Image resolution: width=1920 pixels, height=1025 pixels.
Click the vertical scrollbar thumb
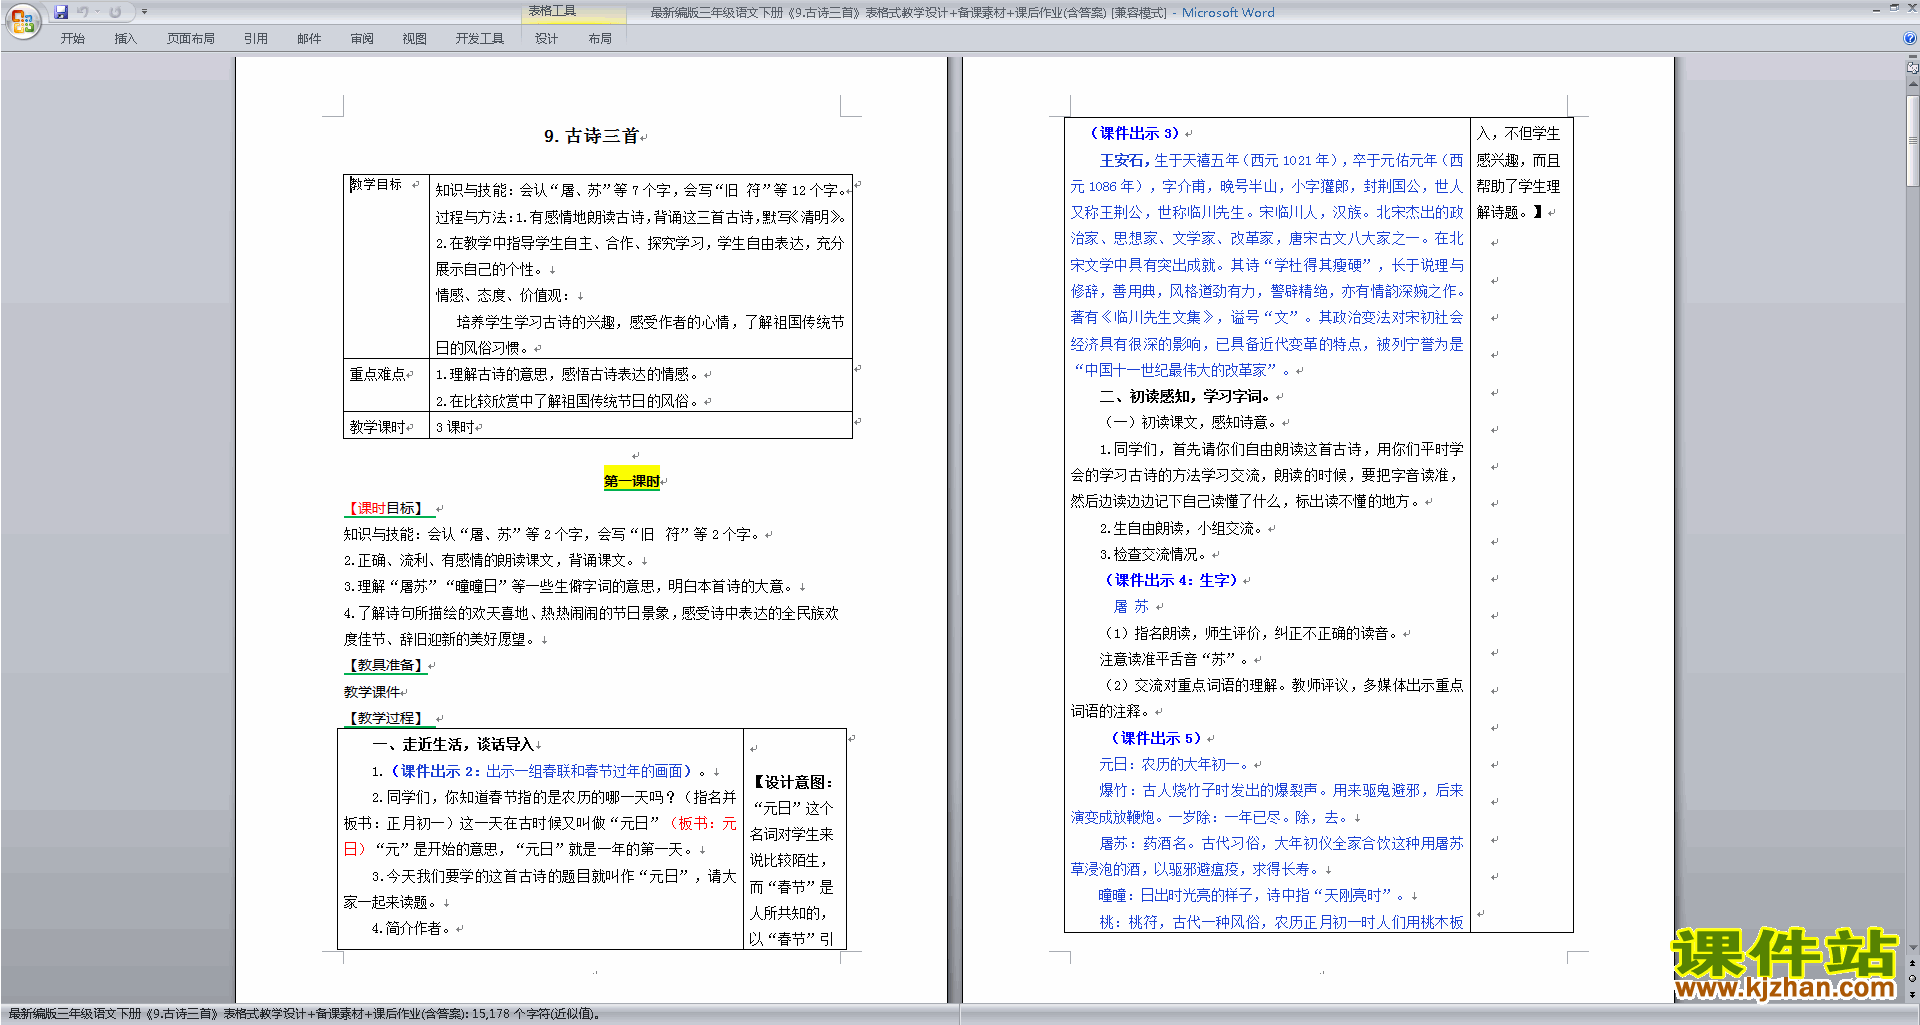pyautogui.click(x=1913, y=140)
